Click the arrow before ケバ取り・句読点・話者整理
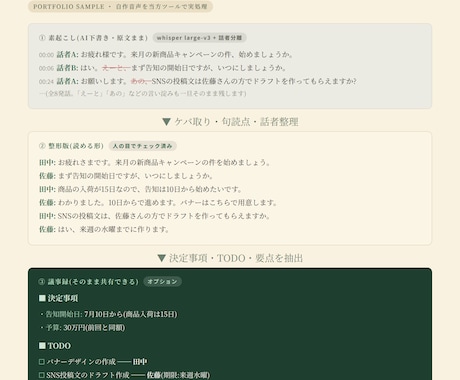 166,122
